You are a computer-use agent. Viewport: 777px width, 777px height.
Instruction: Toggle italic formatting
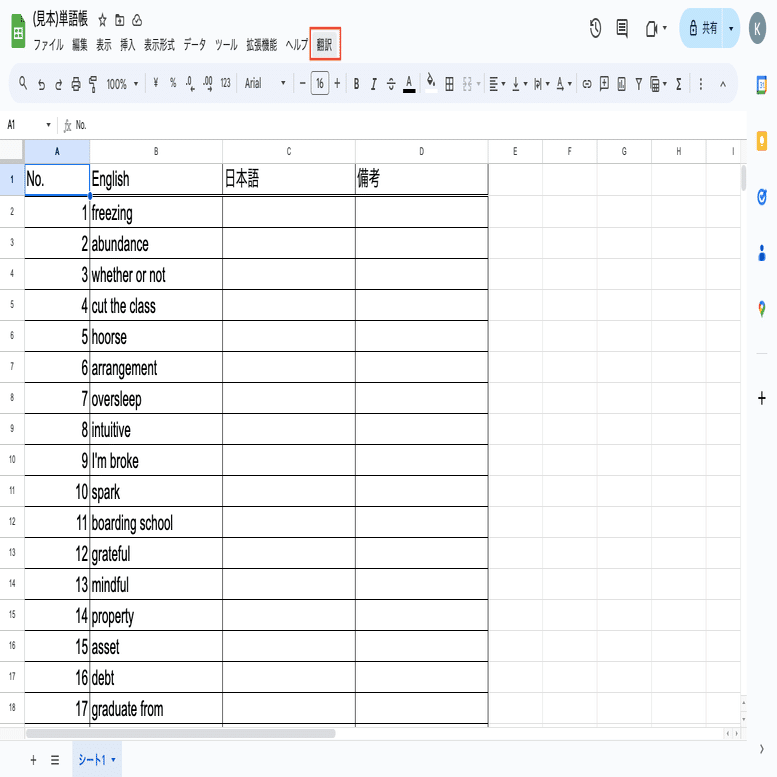(x=374, y=84)
